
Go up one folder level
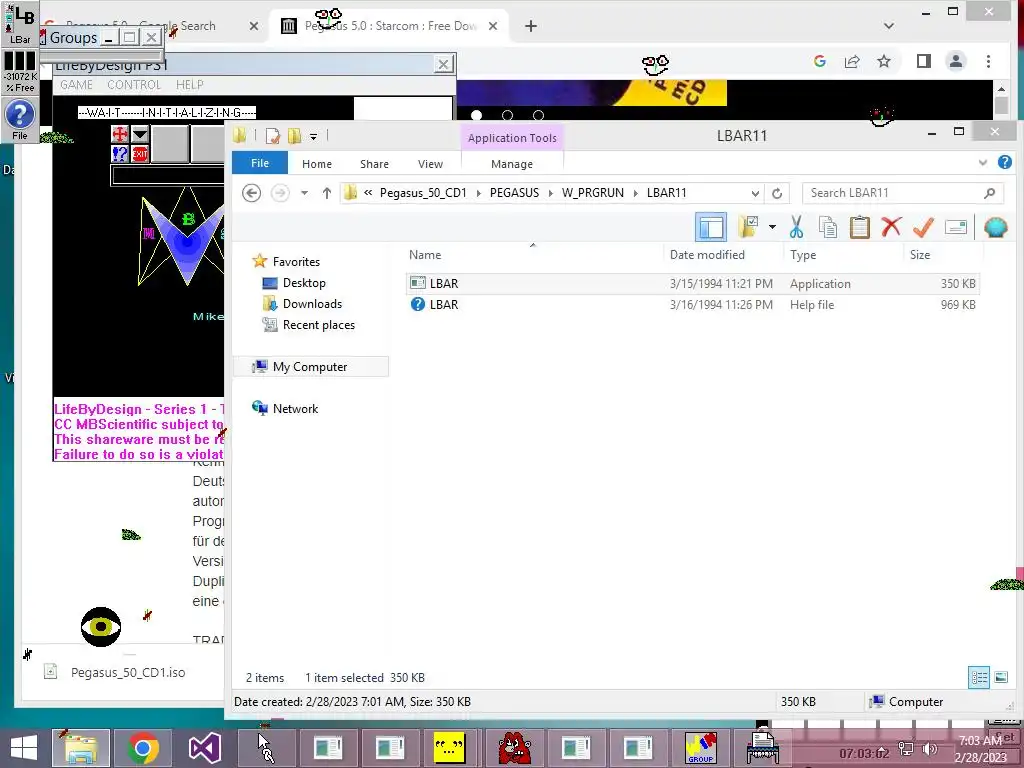pyautogui.click(x=327, y=193)
